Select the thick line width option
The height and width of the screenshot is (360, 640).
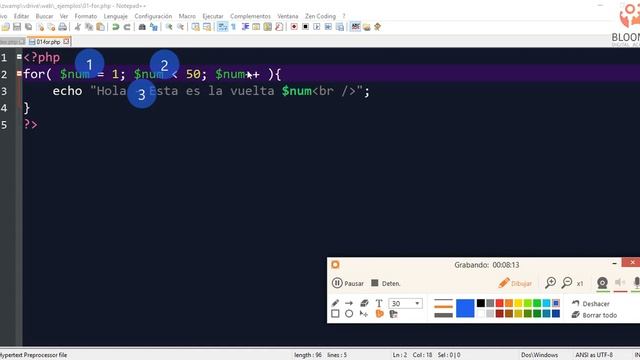click(443, 315)
